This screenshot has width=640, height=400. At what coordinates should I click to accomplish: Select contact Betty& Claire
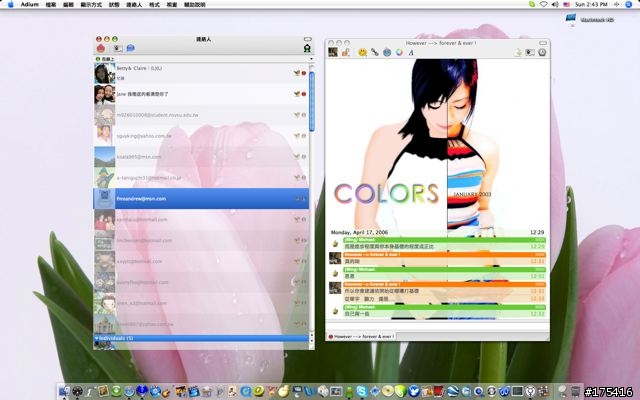[202, 73]
